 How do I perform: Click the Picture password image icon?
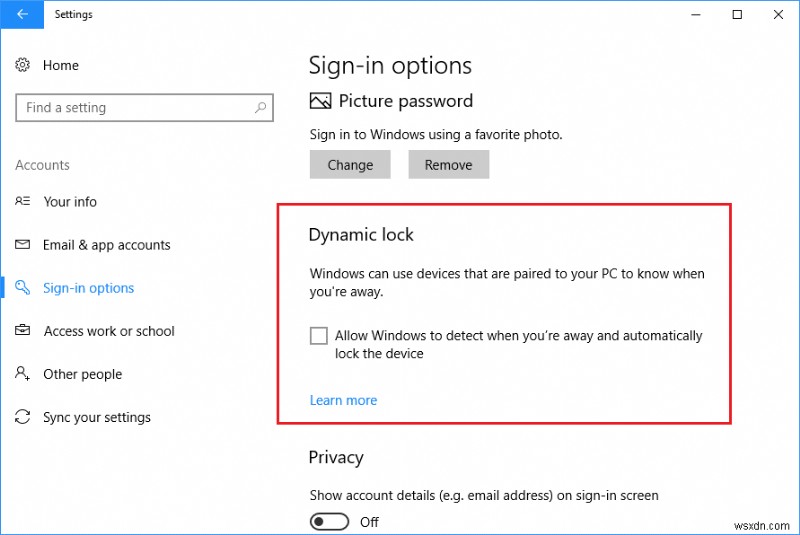(x=320, y=101)
